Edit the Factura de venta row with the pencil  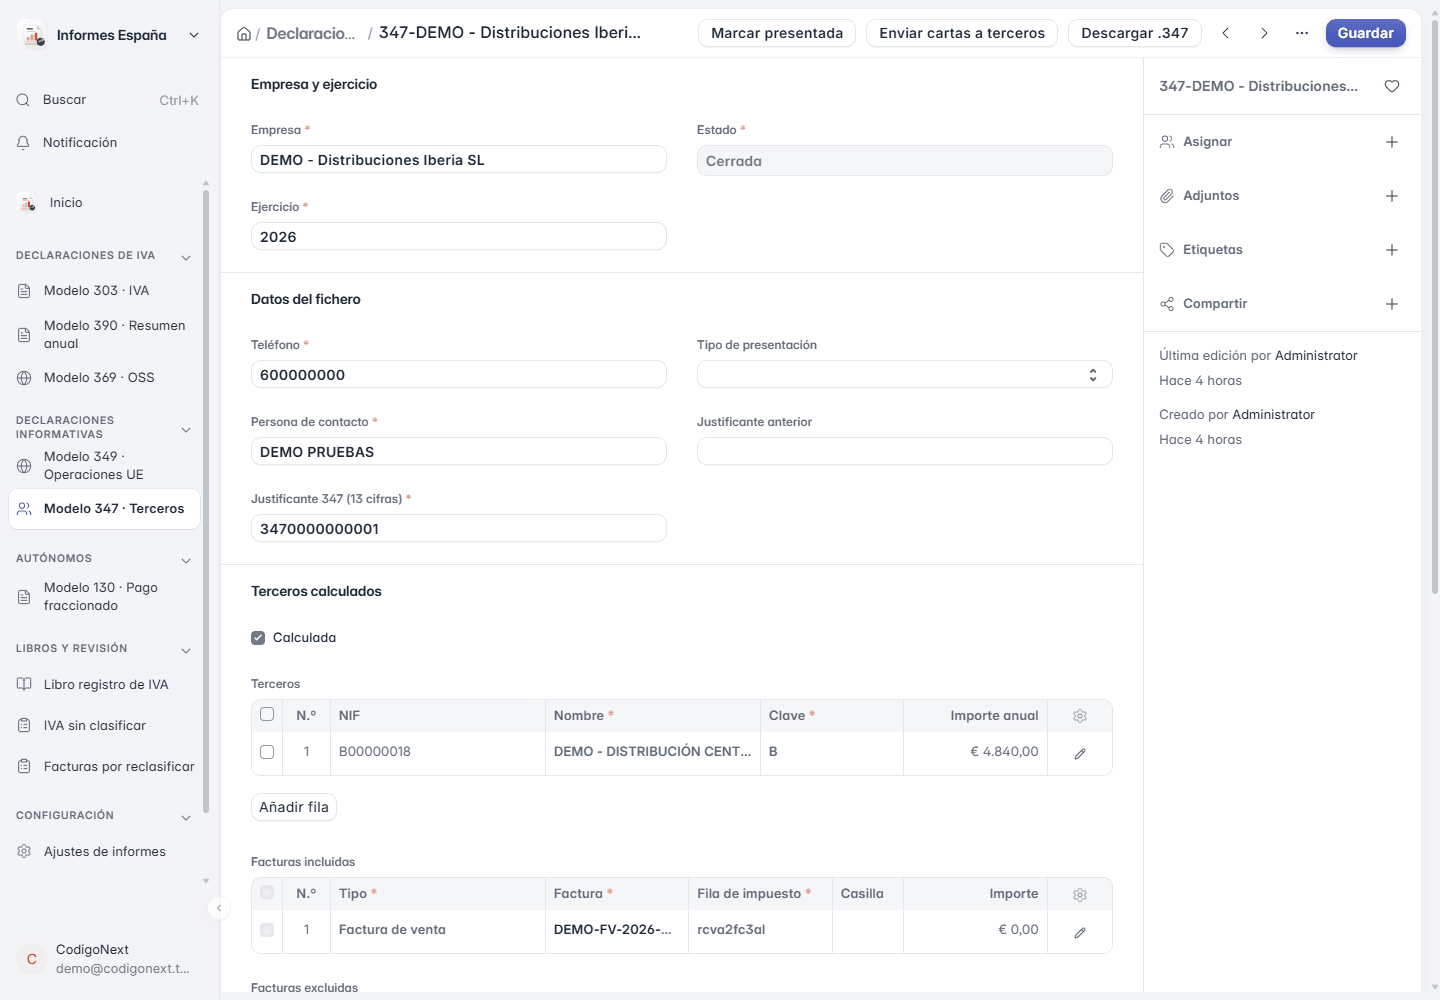[x=1080, y=933]
